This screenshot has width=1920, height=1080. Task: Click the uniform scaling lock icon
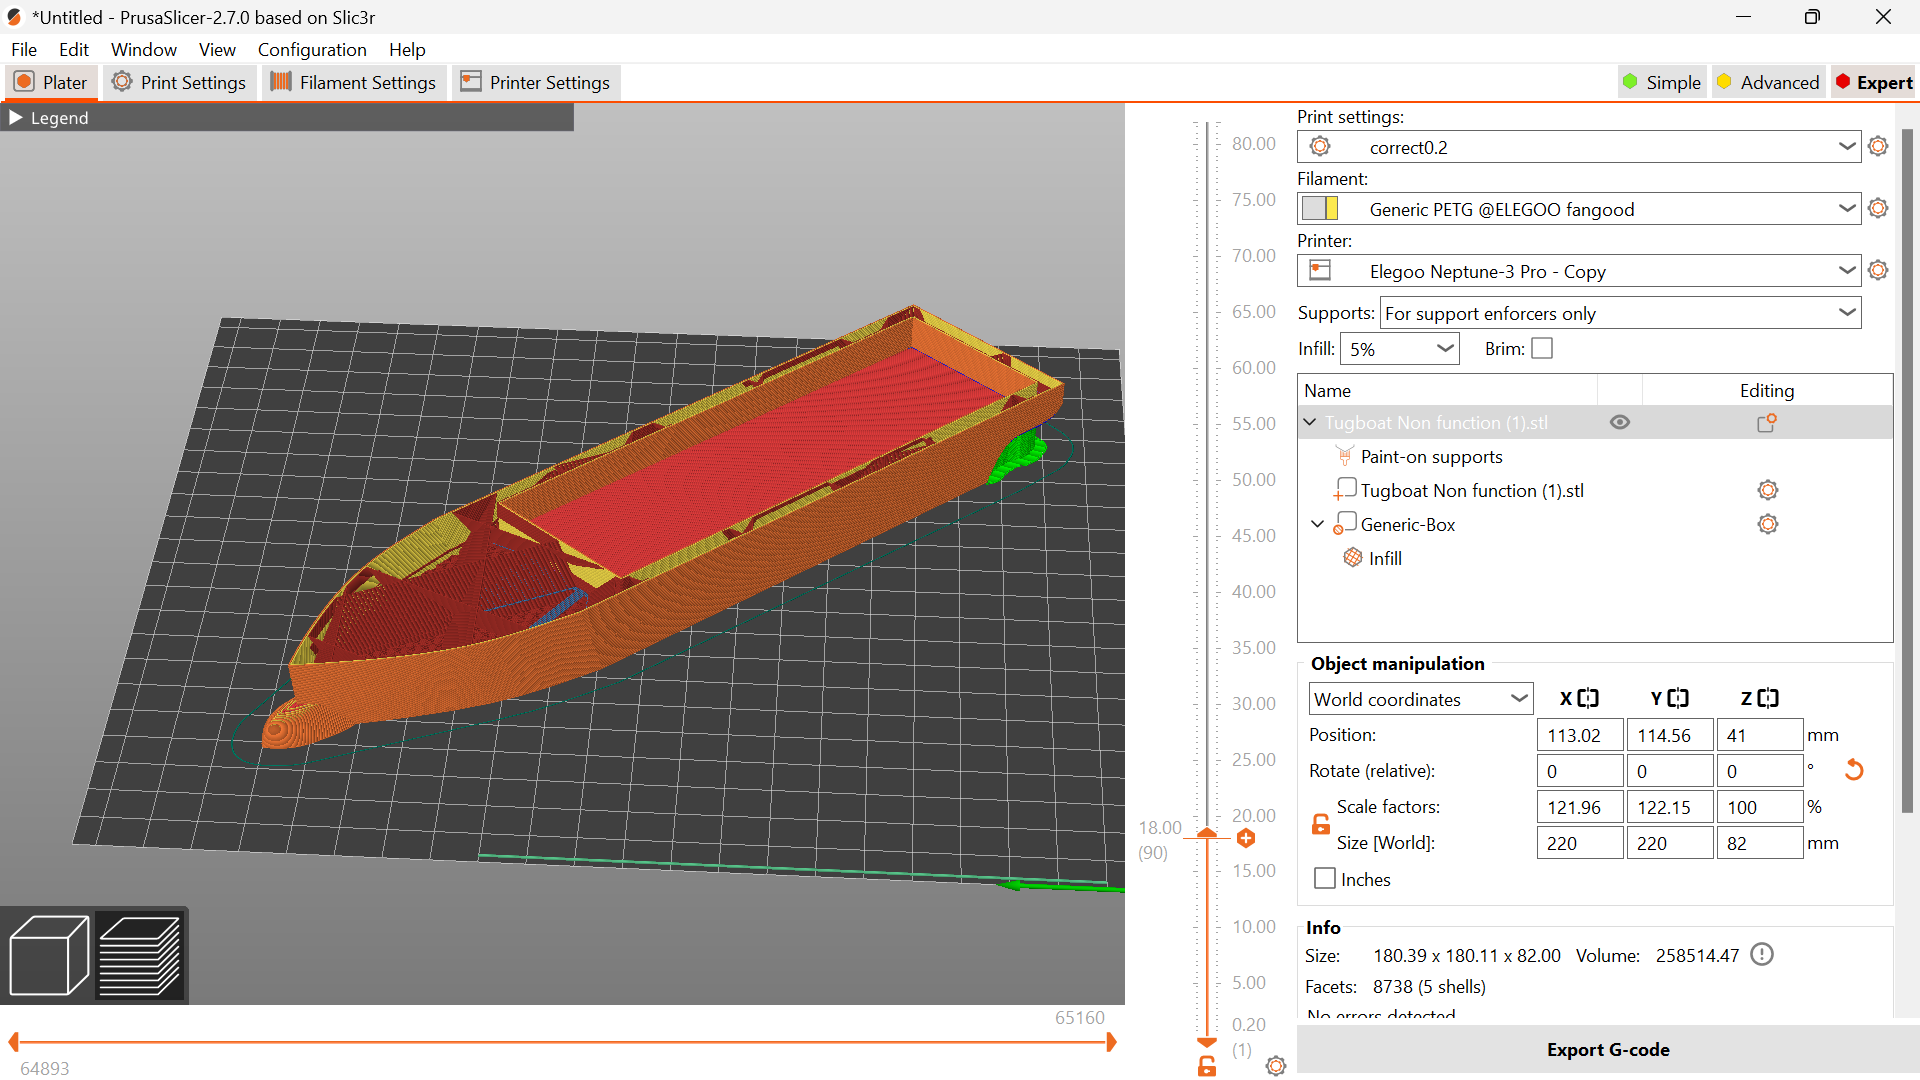pyautogui.click(x=1321, y=823)
